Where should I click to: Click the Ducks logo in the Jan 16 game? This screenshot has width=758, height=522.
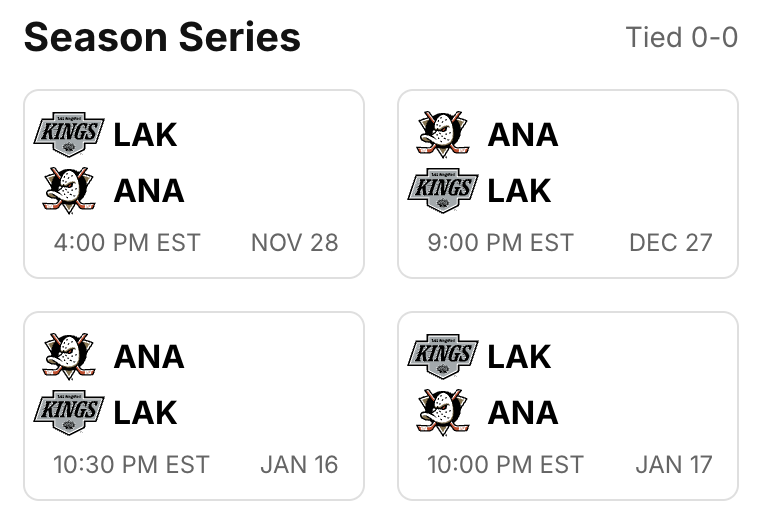coord(69,356)
